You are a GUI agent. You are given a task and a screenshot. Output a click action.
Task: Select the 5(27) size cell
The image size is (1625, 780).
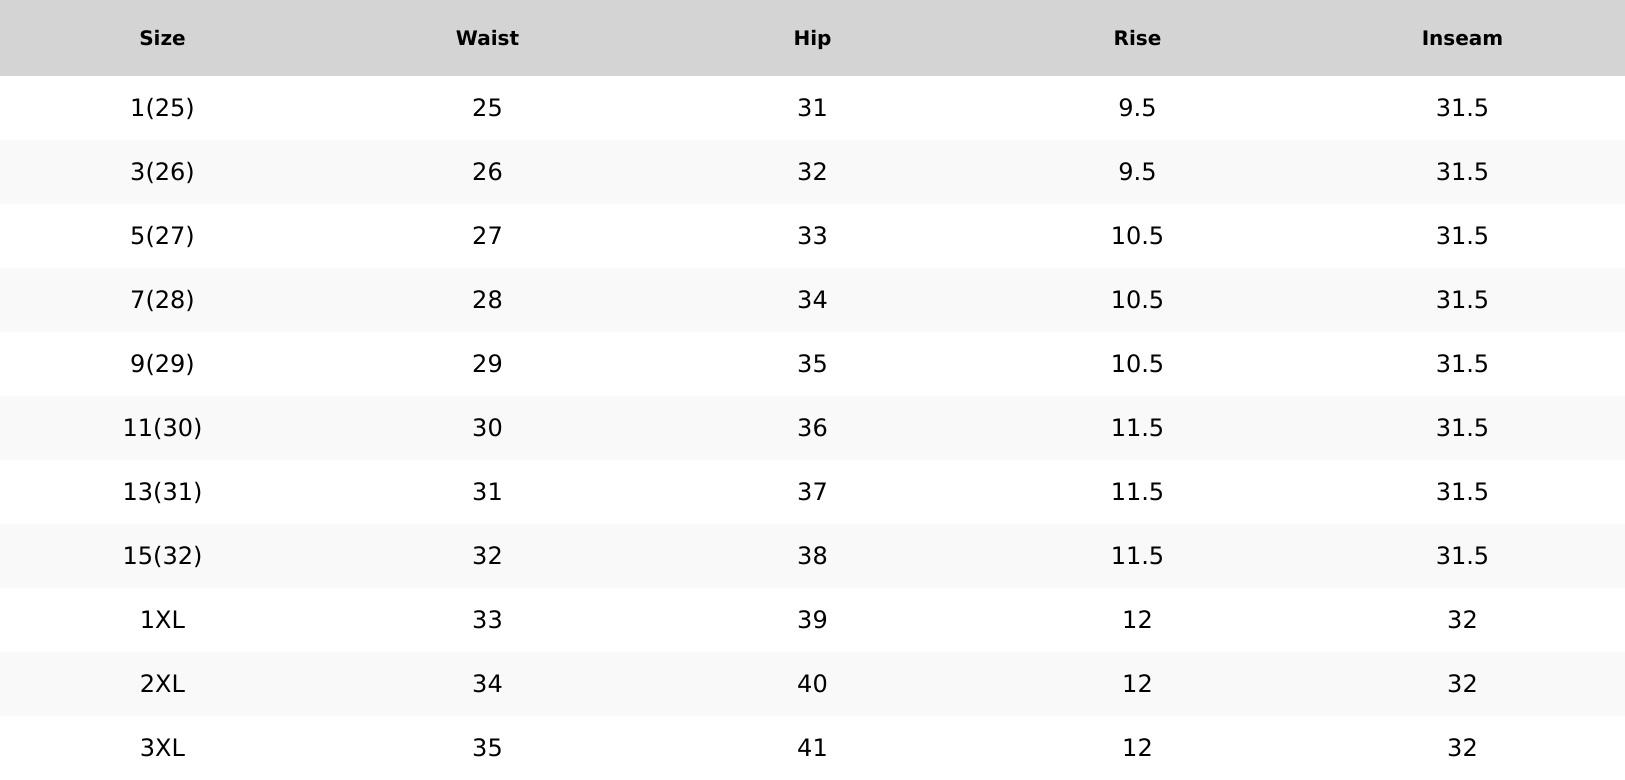pos(162,236)
